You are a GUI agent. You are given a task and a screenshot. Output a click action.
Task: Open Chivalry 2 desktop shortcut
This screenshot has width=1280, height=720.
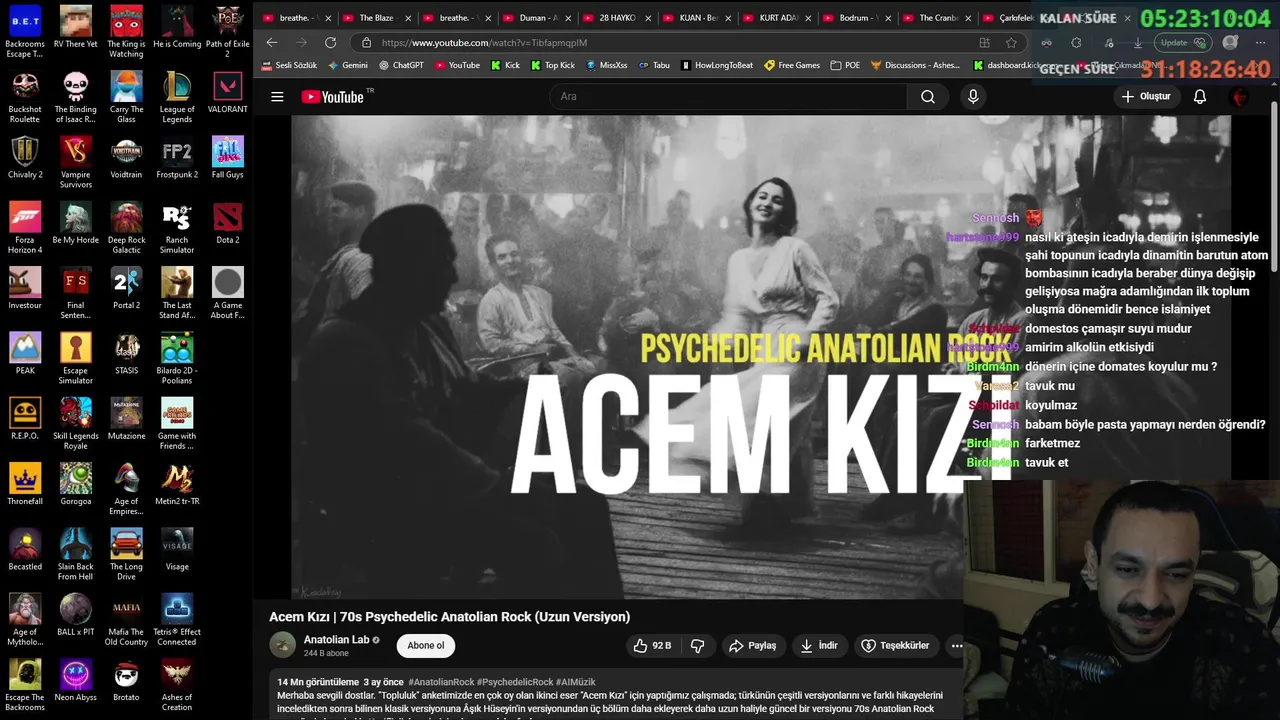point(25,158)
